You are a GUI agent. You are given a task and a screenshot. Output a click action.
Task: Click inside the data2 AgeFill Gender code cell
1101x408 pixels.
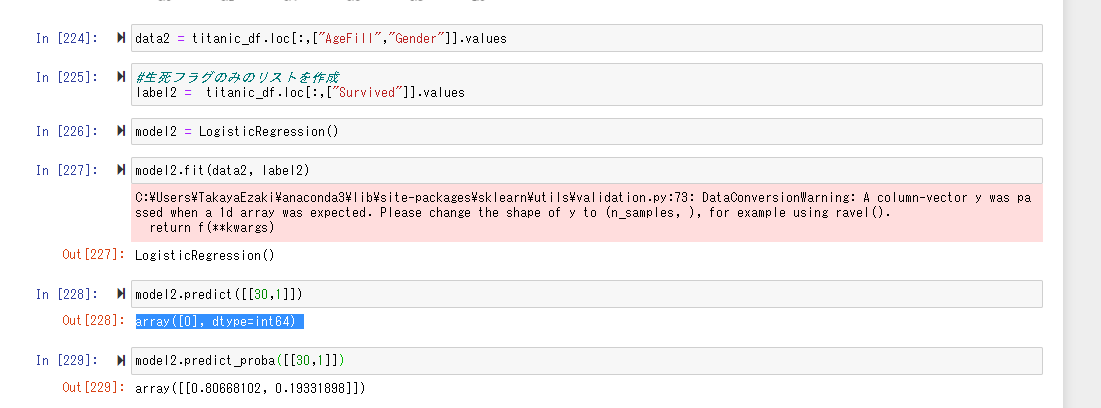(600, 39)
